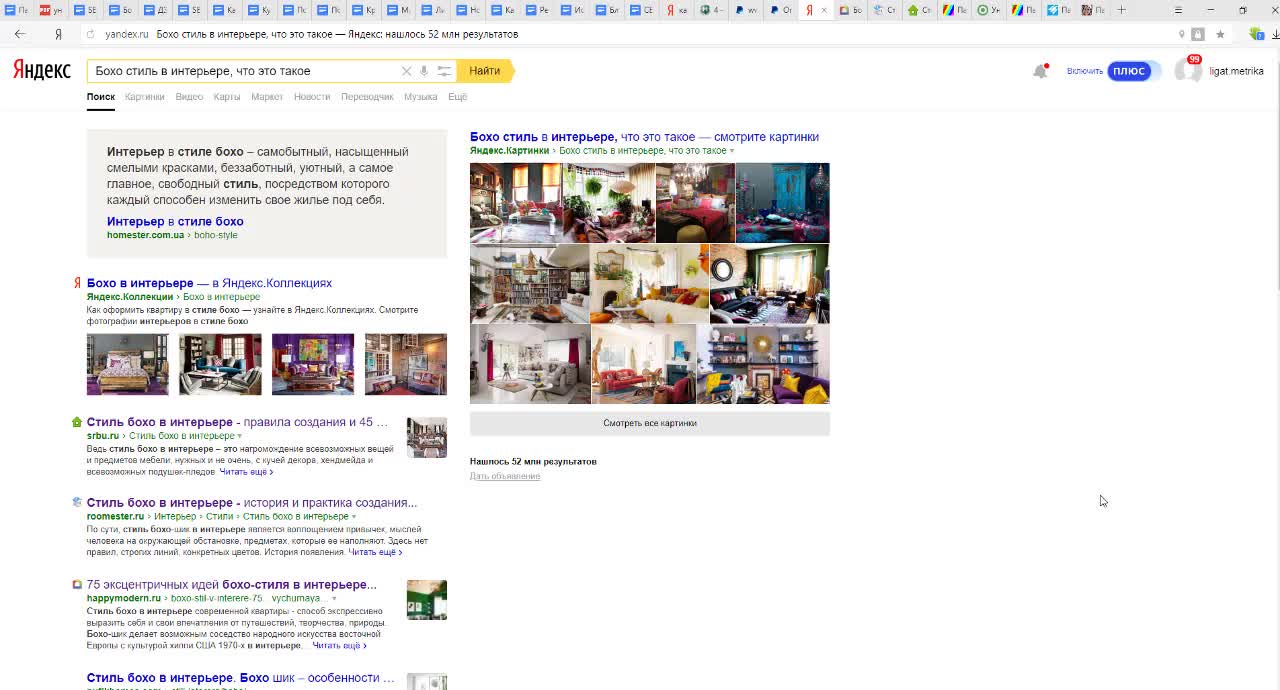The height and width of the screenshot is (690, 1280).
Task: Click the 'Дать объявление' link
Action: 505,476
